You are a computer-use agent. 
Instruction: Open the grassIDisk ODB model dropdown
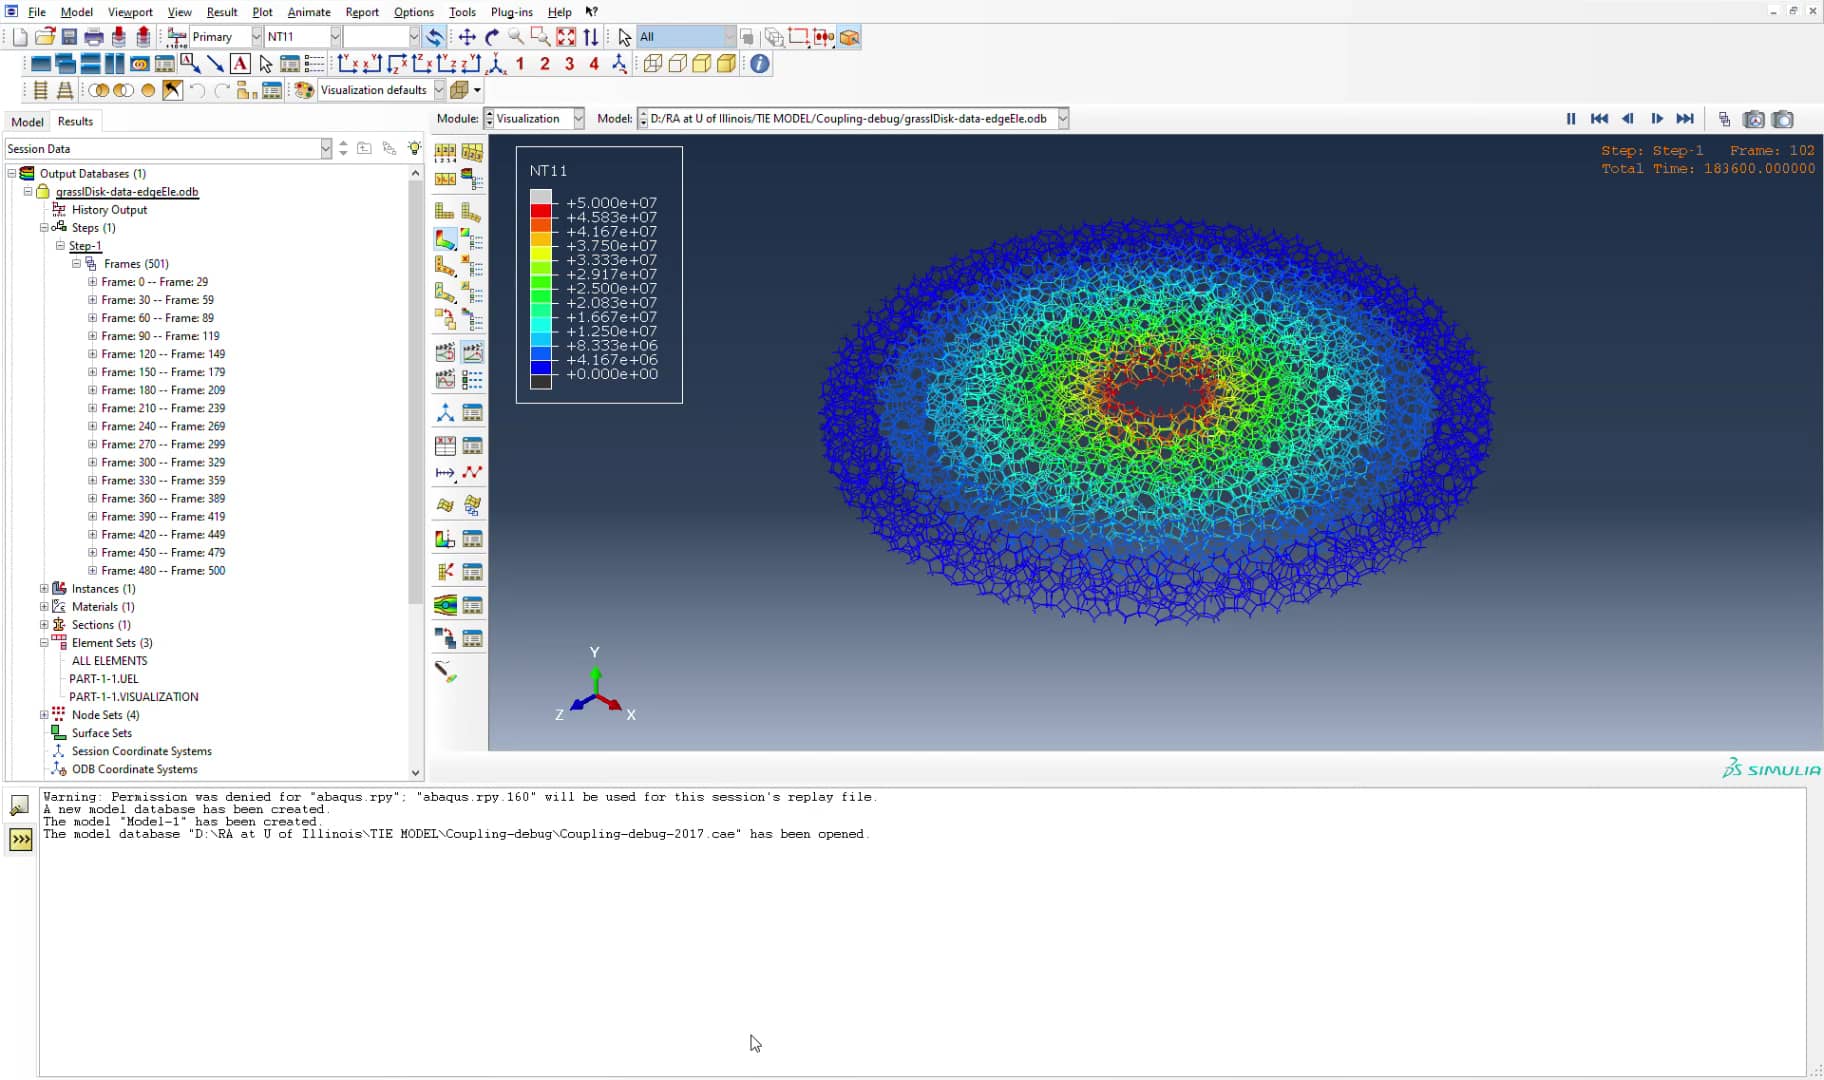click(x=1063, y=118)
